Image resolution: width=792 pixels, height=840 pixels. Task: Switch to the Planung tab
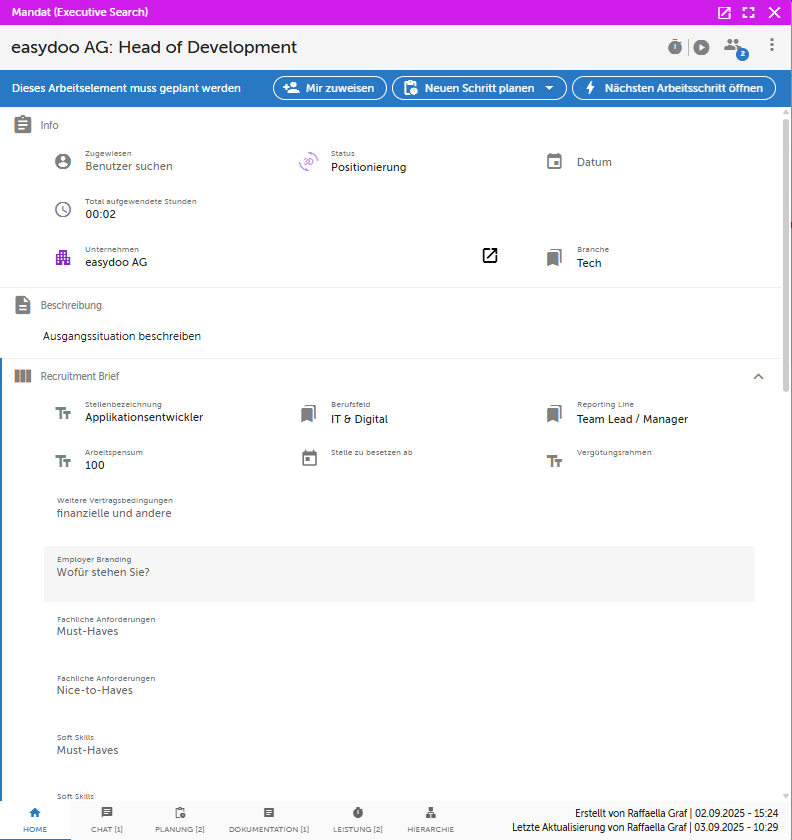click(x=180, y=819)
